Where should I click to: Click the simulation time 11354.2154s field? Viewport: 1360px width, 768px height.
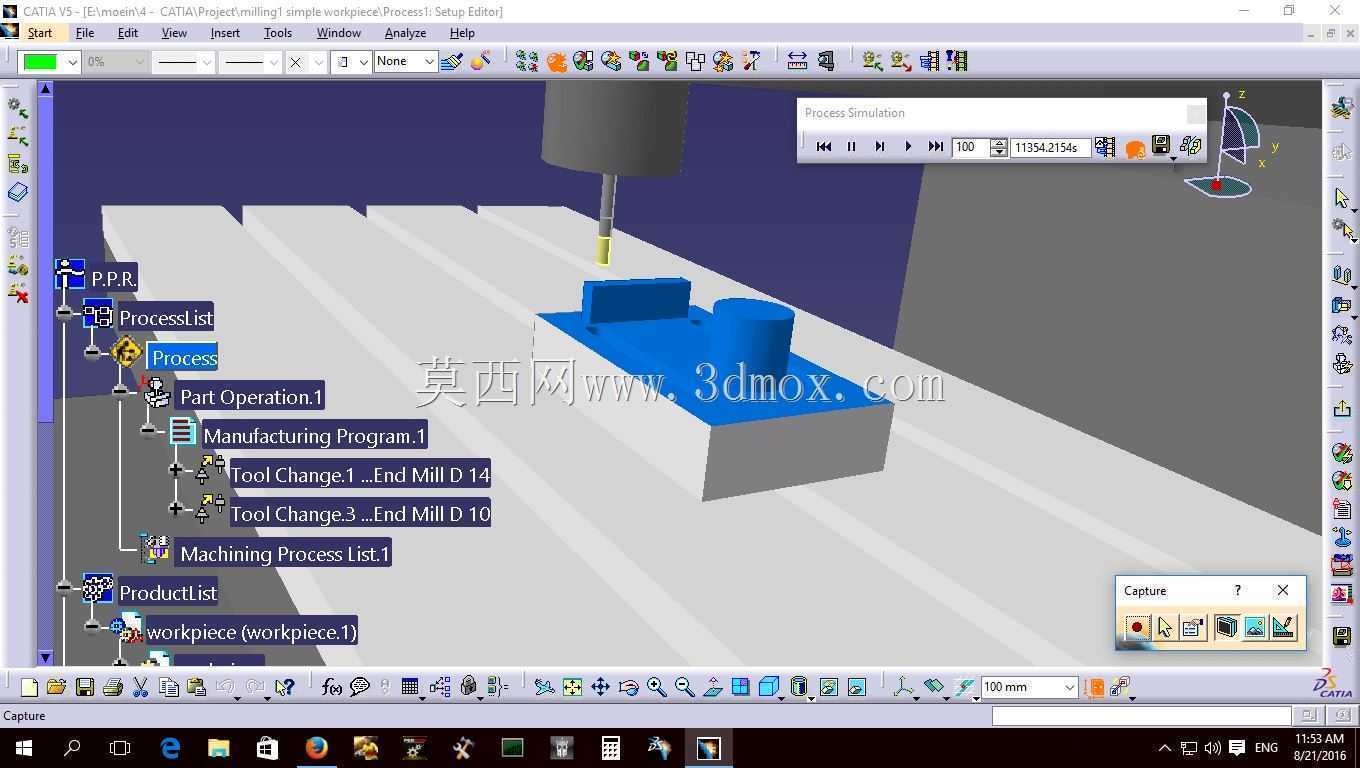1049,147
